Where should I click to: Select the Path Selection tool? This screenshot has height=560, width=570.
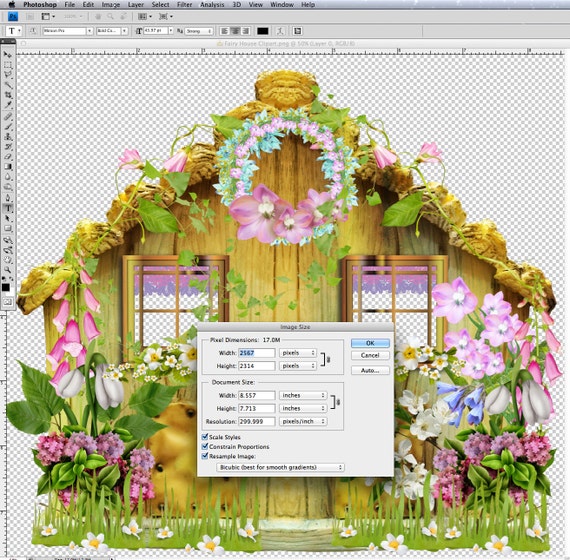point(8,219)
